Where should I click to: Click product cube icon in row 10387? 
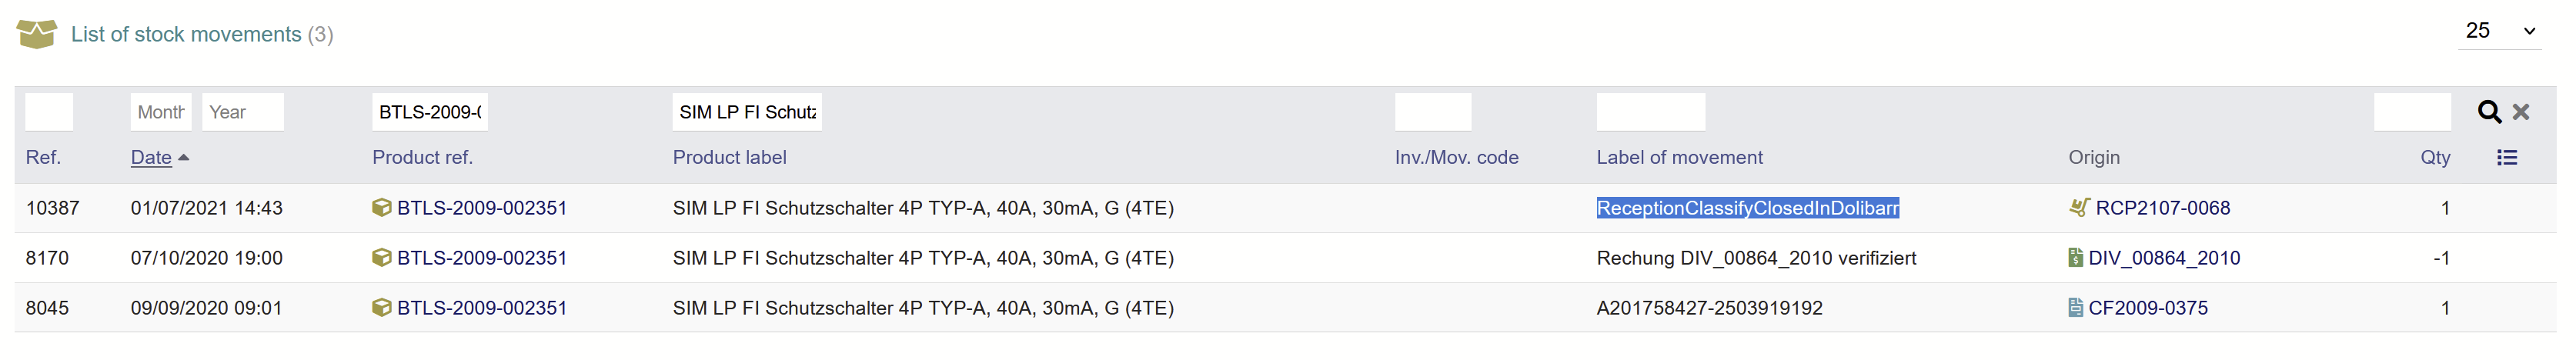[381, 208]
